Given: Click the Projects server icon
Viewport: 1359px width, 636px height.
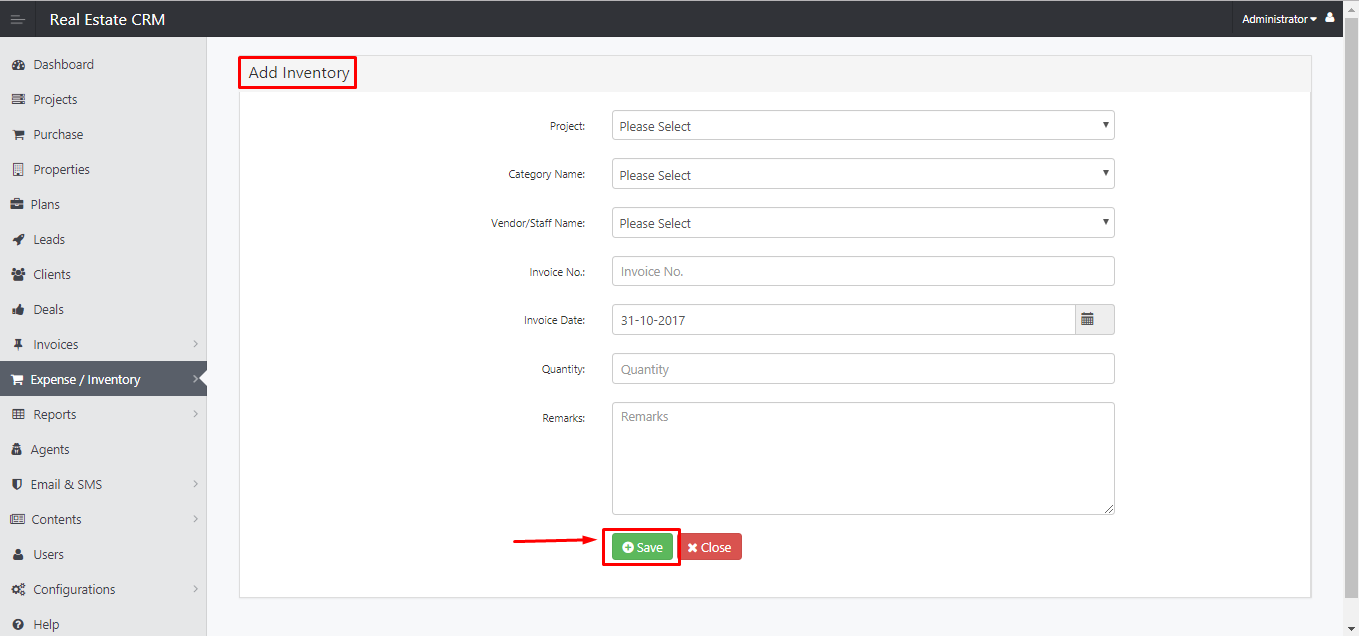Looking at the screenshot, I should pos(18,100).
